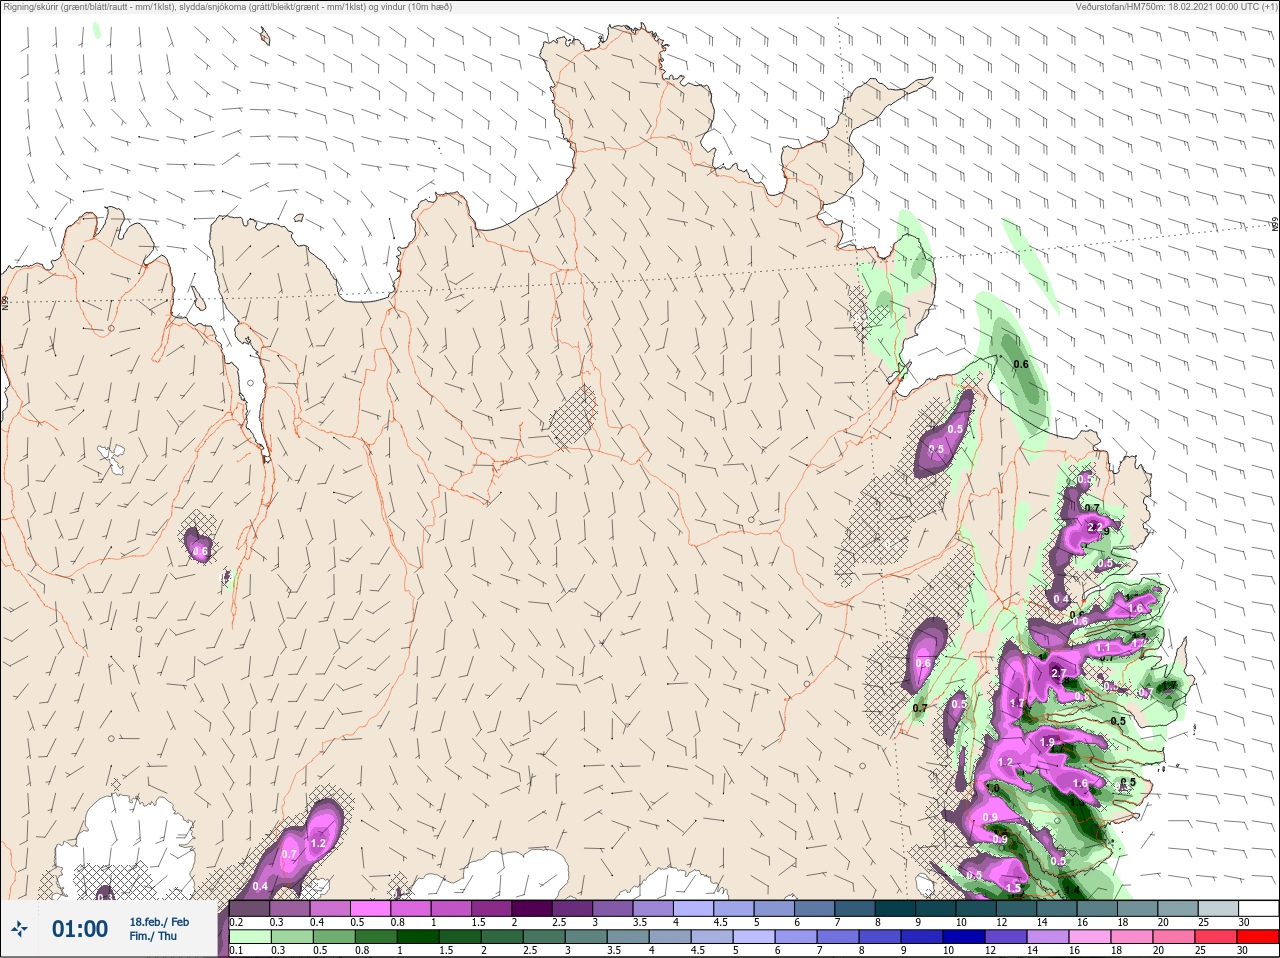Pick the 1 swatch in lower green legend
Image resolution: width=1280 pixels, height=958 pixels.
(418, 936)
